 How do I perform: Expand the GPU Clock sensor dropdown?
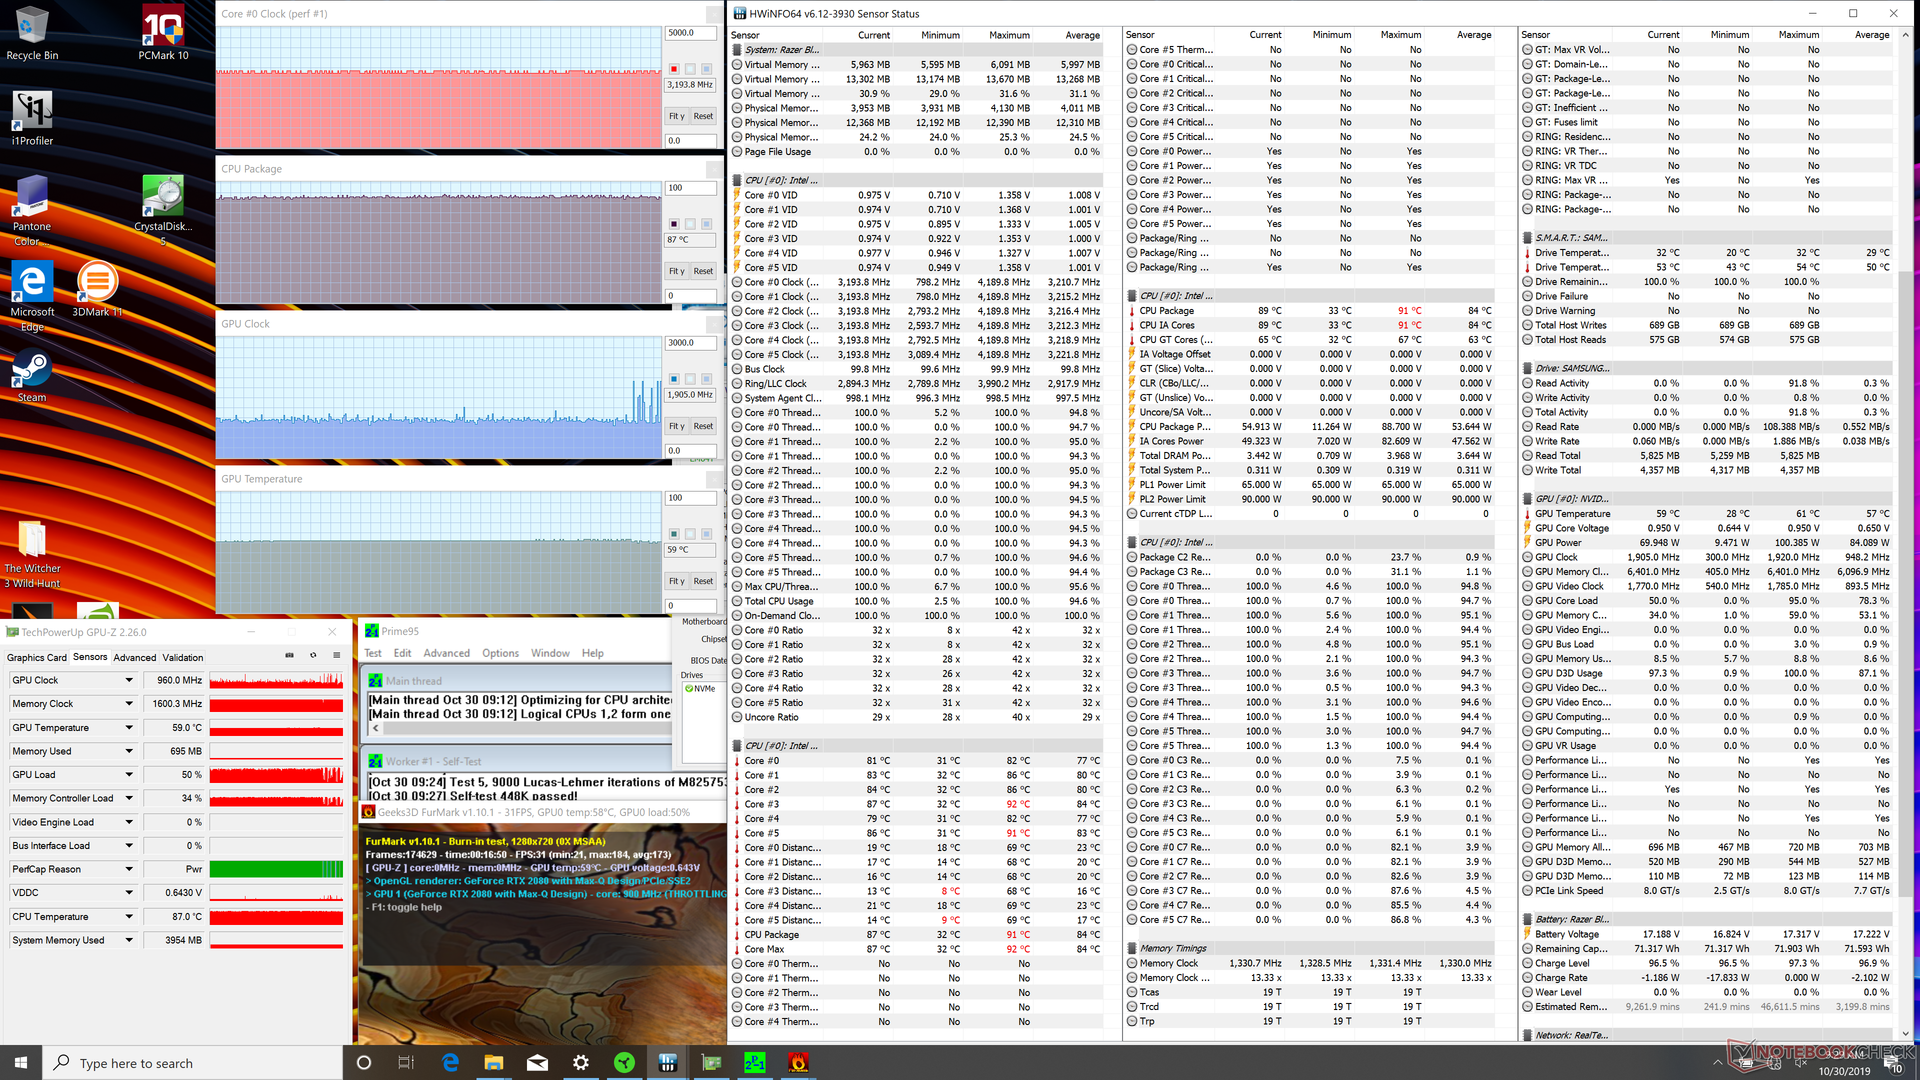pyautogui.click(x=129, y=680)
